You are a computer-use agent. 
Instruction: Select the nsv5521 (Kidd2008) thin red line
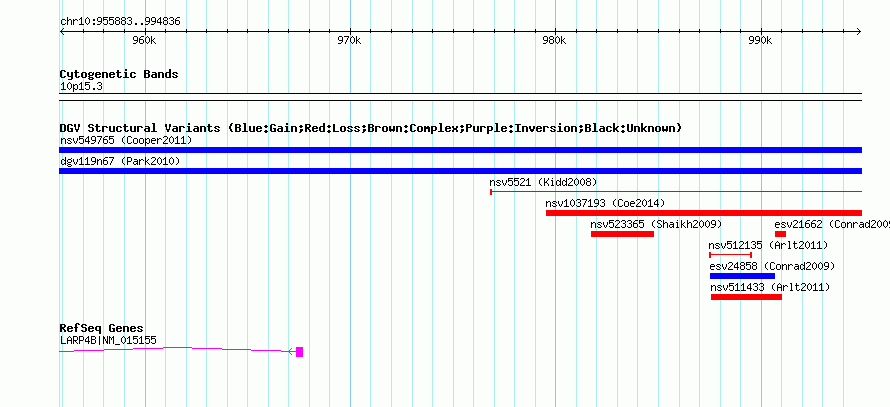[676, 192]
